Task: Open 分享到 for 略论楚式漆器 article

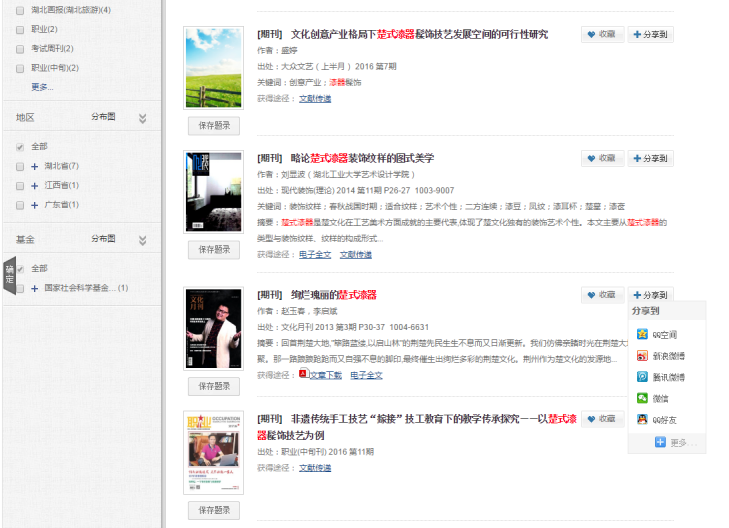Action: [x=650, y=158]
